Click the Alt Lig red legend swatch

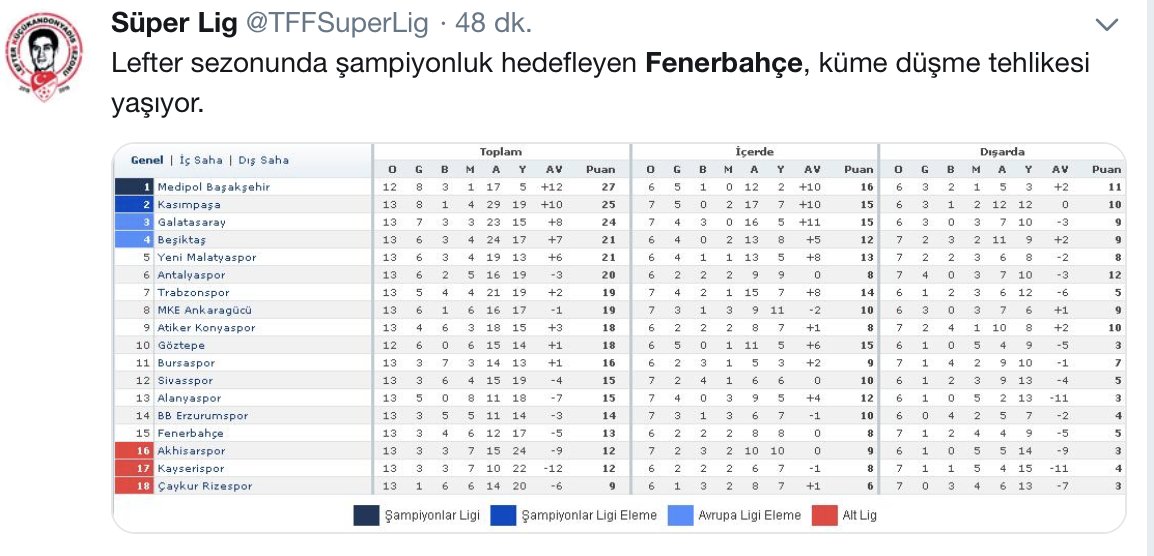coord(822,515)
